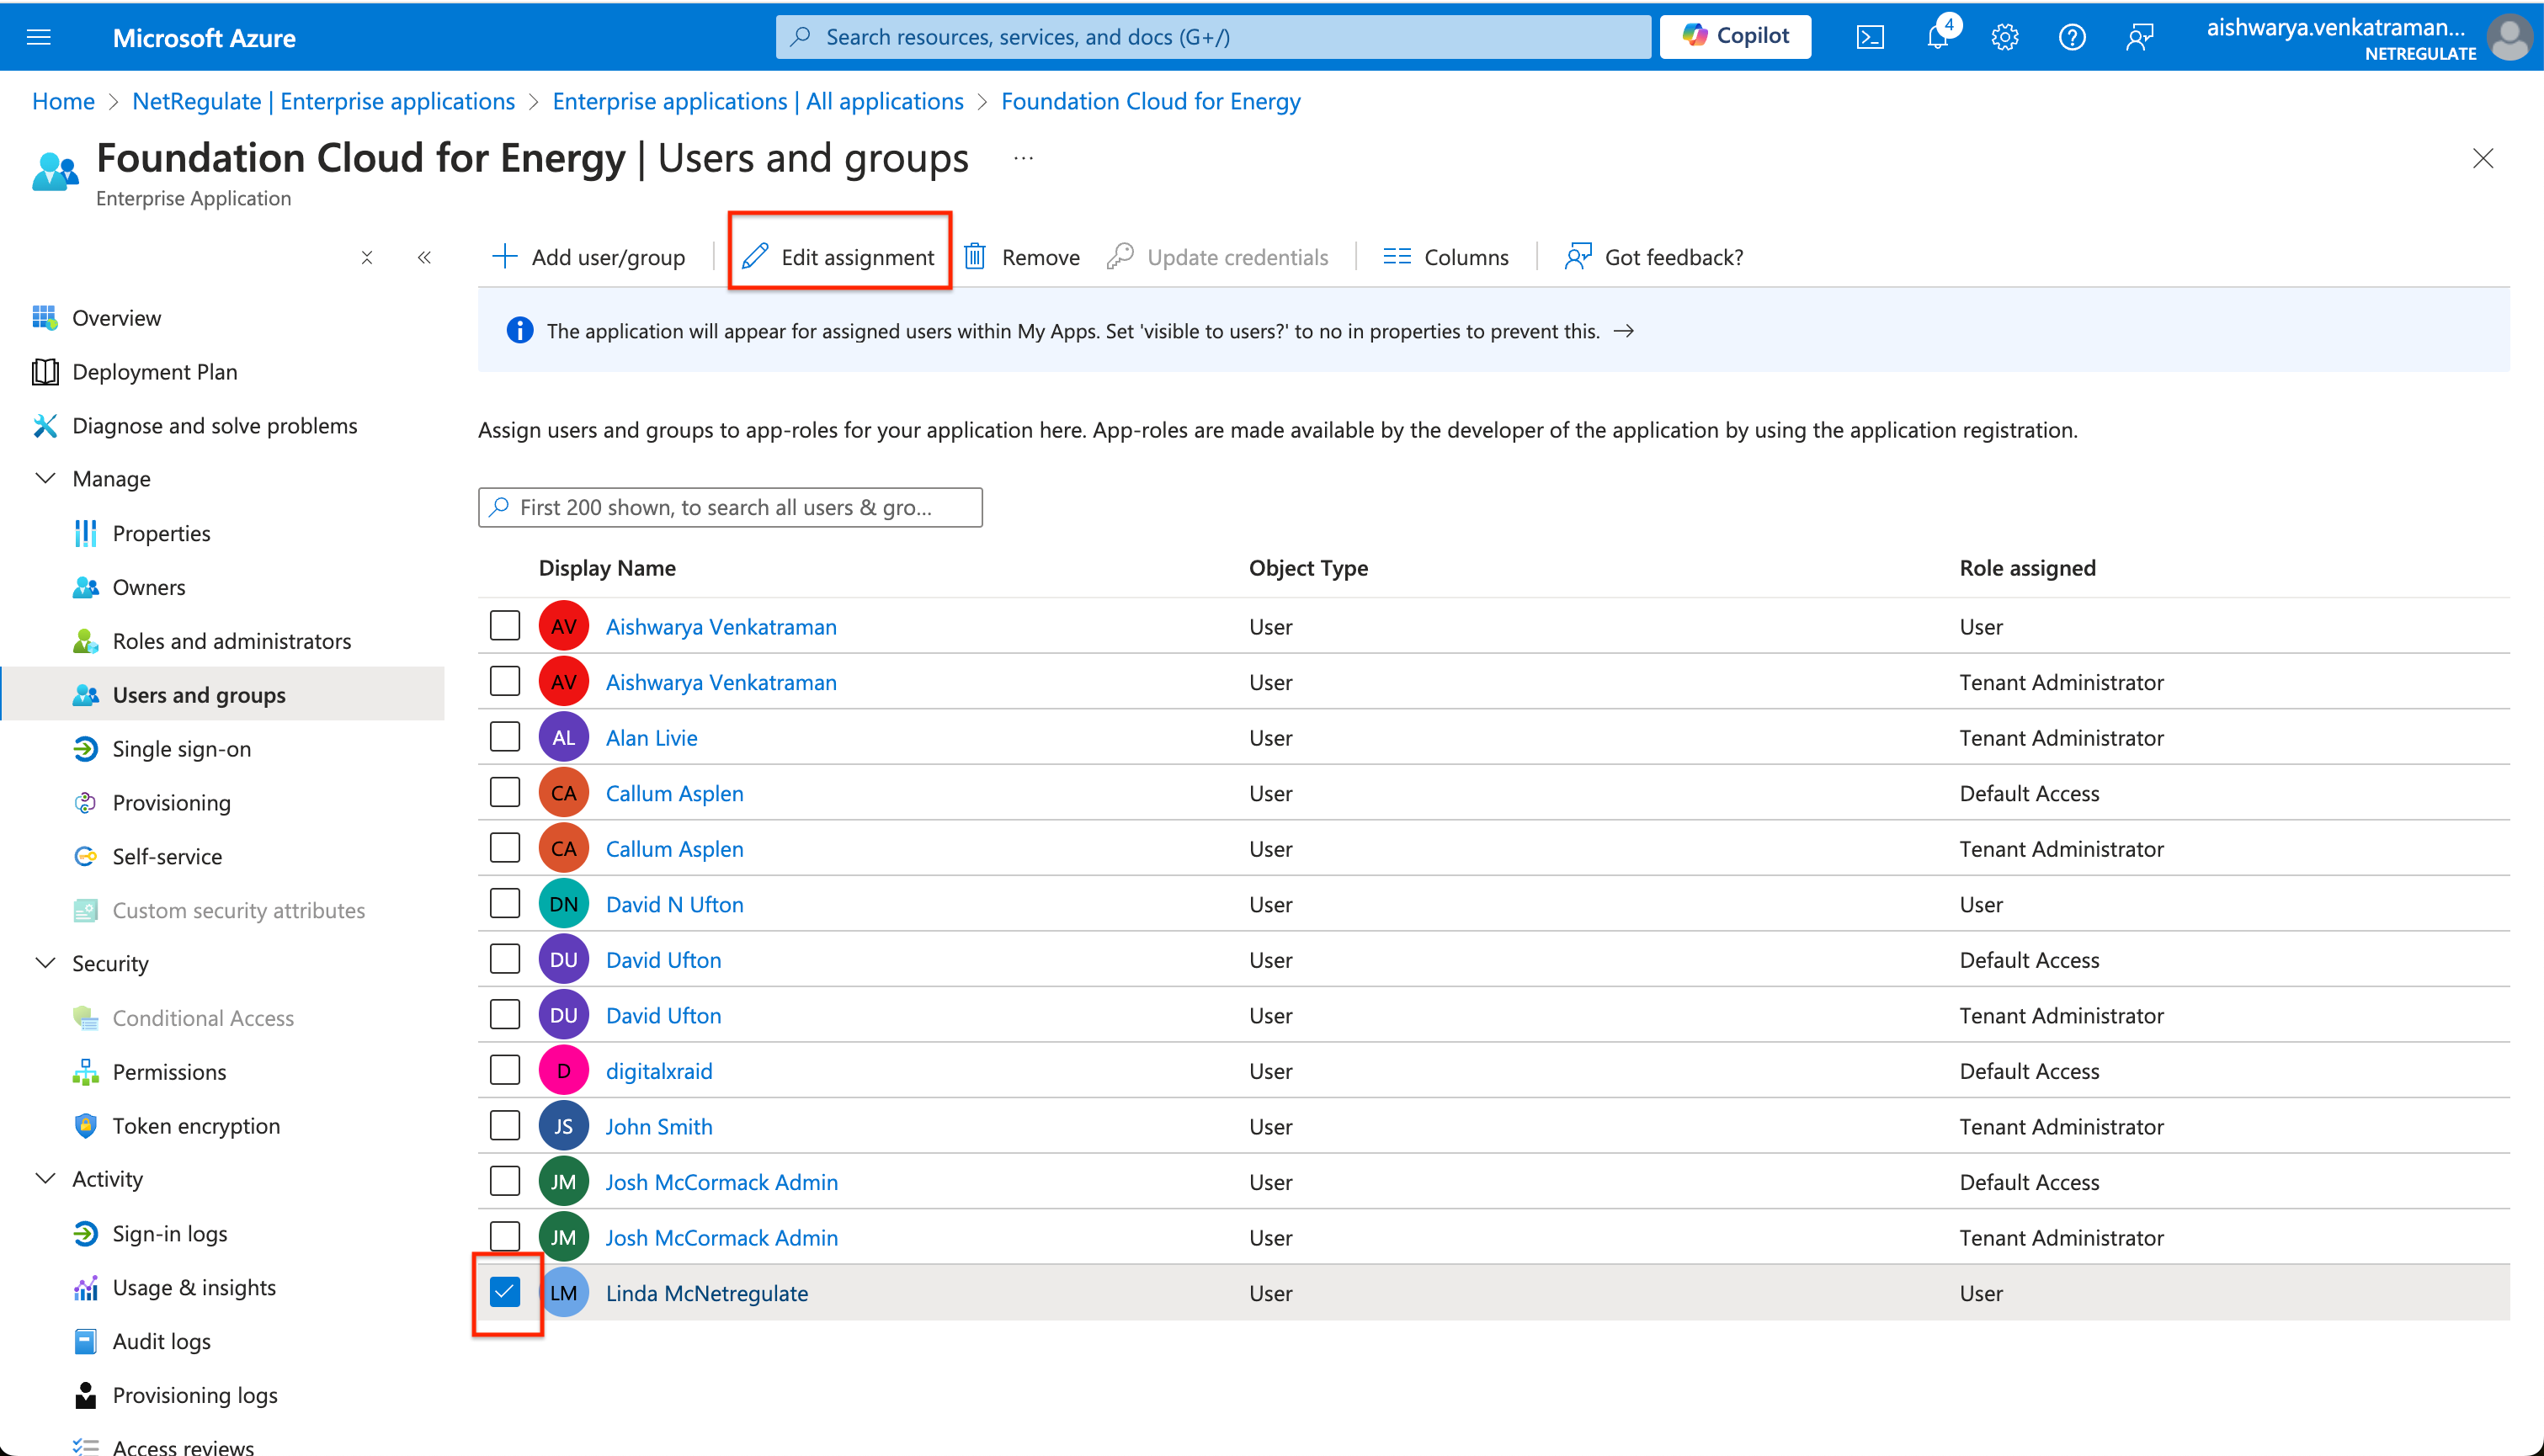Open the Copilot button

coord(1735,36)
